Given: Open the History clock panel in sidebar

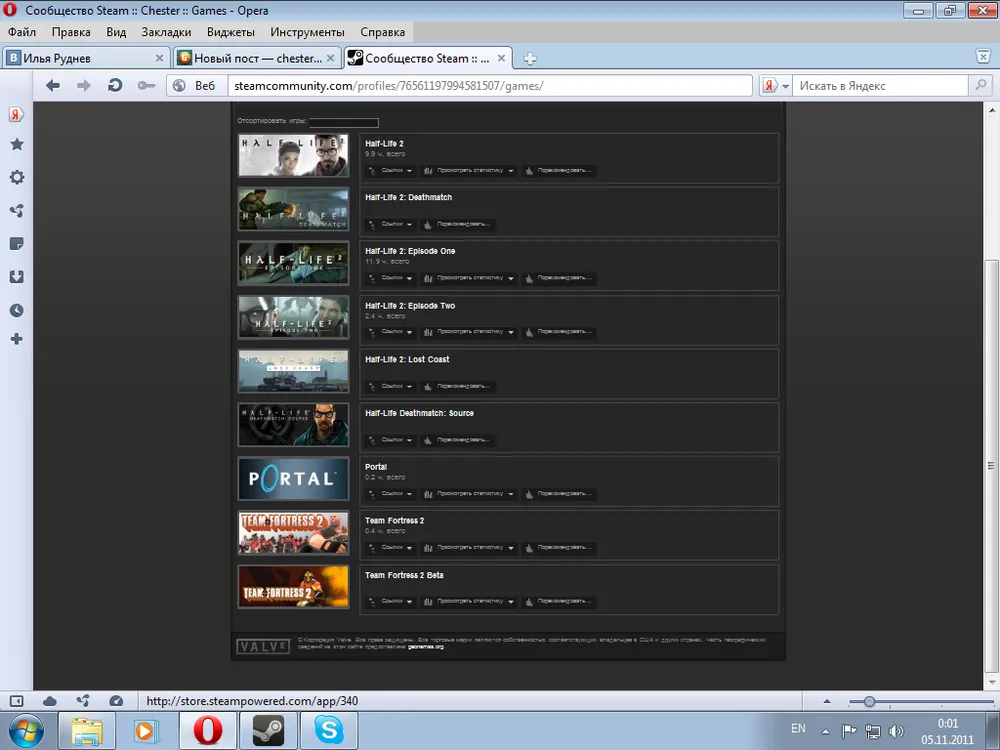Looking at the screenshot, I should (x=17, y=311).
